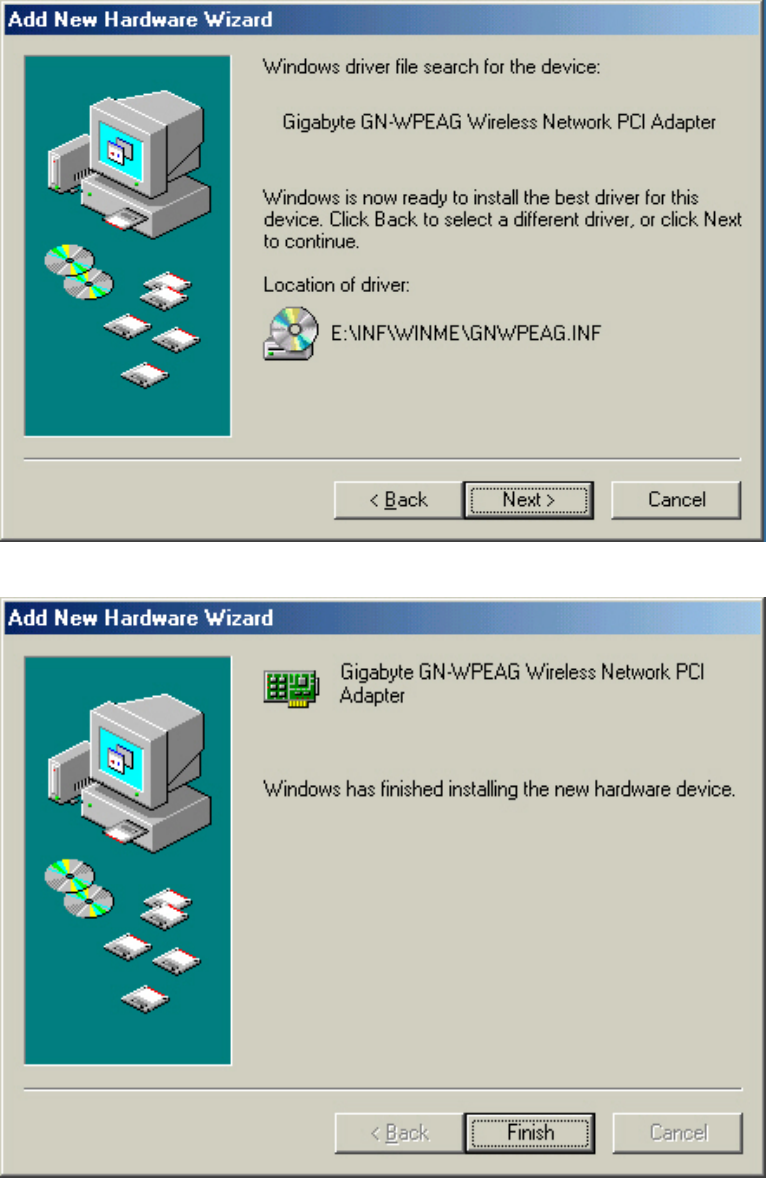
Task: Select the E:\INF\WINME\GNWPEAG.INF driver path text
Action: tap(466, 333)
